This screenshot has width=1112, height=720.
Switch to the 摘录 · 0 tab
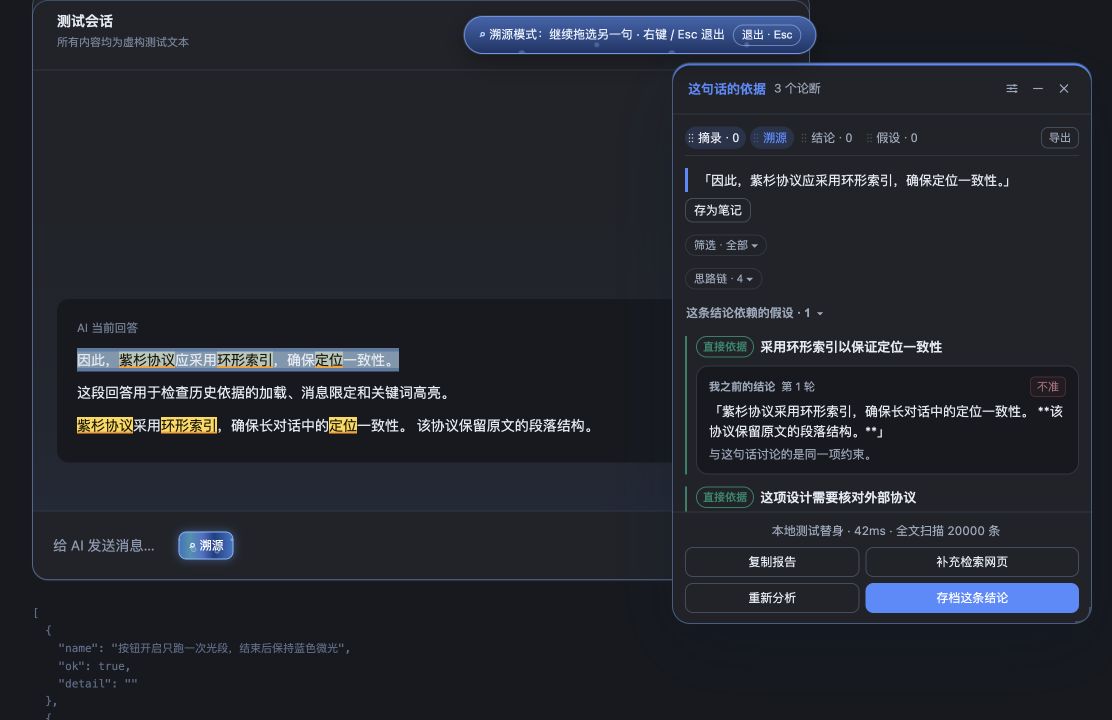(714, 138)
